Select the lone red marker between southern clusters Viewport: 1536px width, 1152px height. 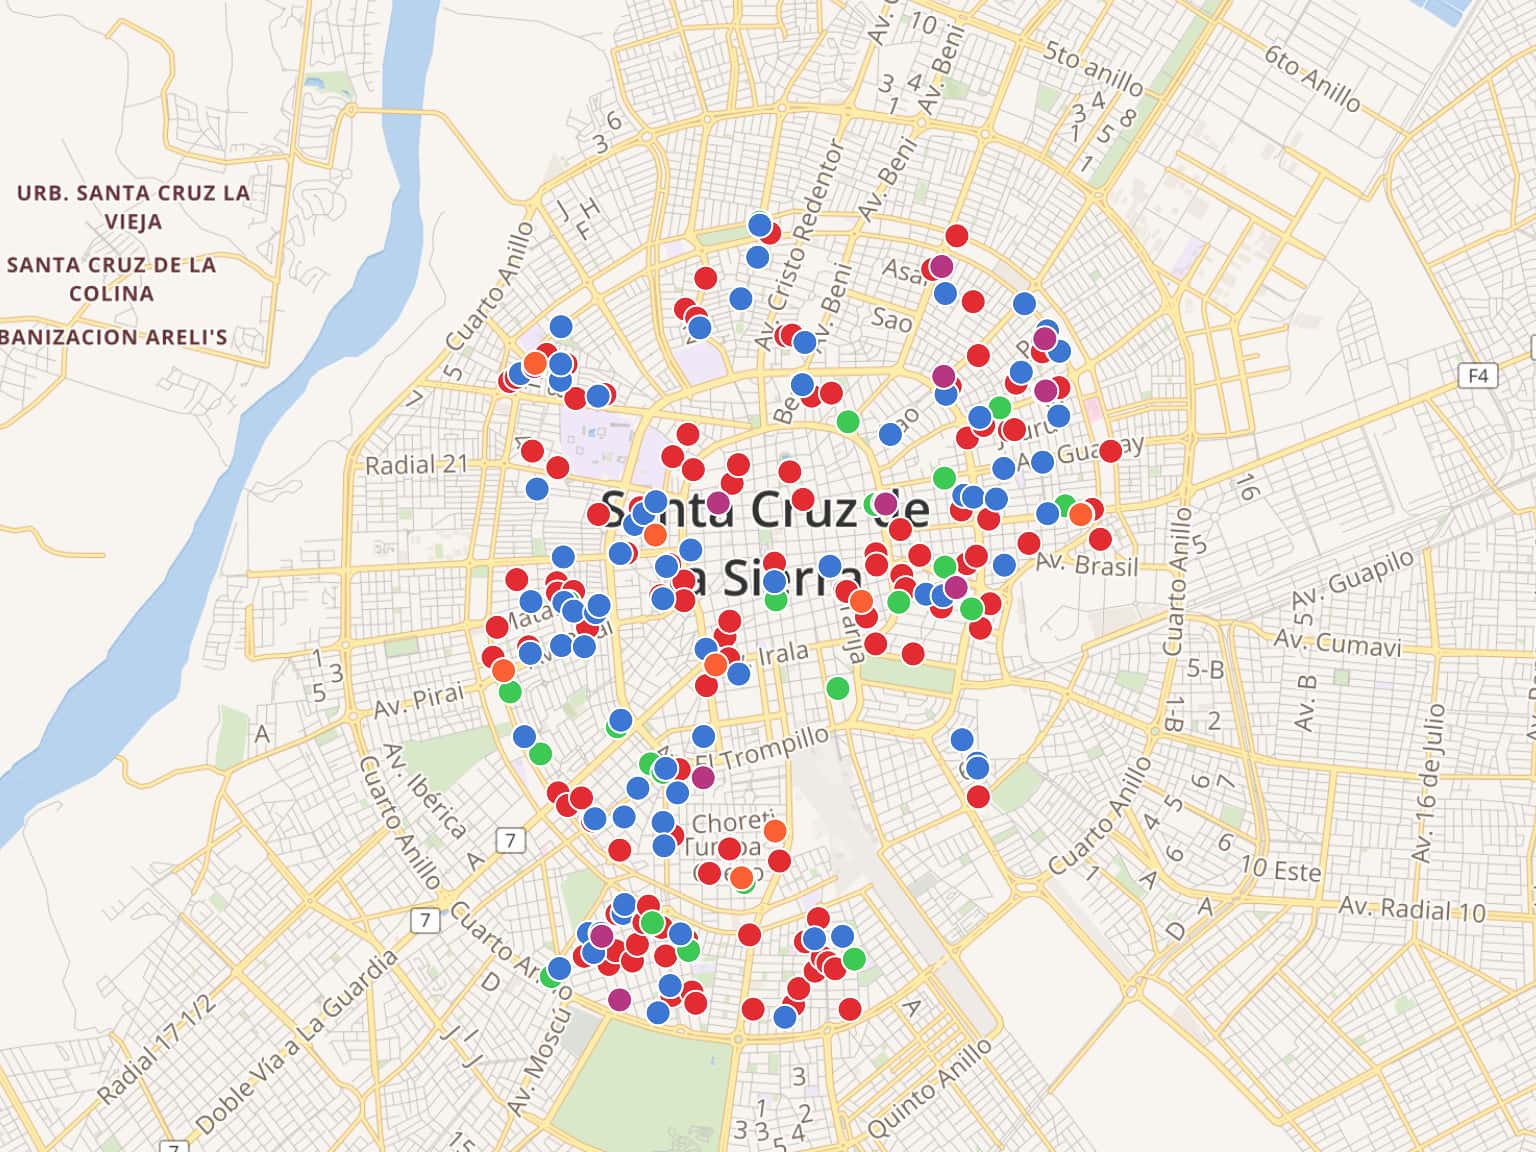click(749, 935)
